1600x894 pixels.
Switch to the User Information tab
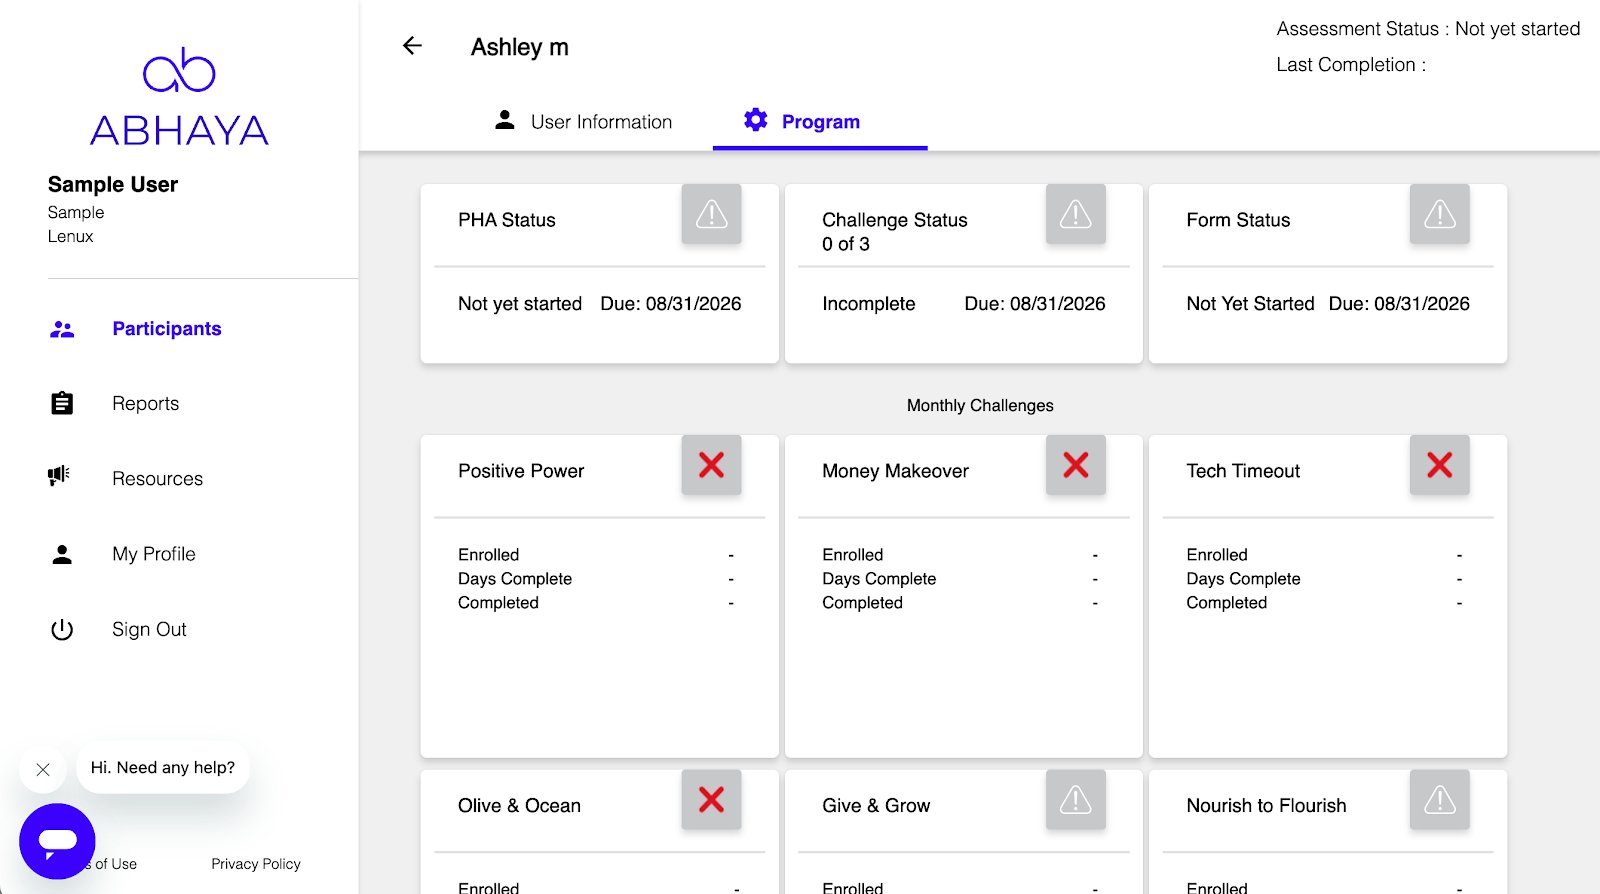tap(584, 121)
